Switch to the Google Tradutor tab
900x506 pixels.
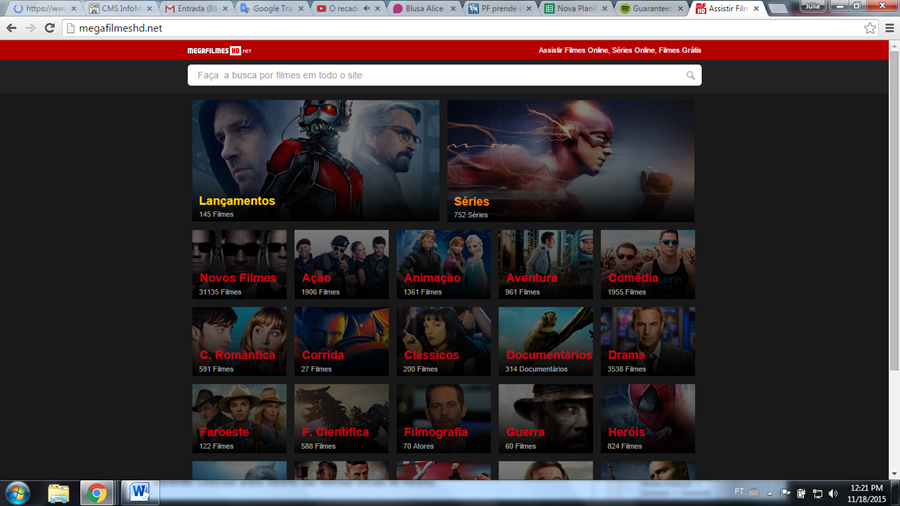pyautogui.click(x=273, y=8)
